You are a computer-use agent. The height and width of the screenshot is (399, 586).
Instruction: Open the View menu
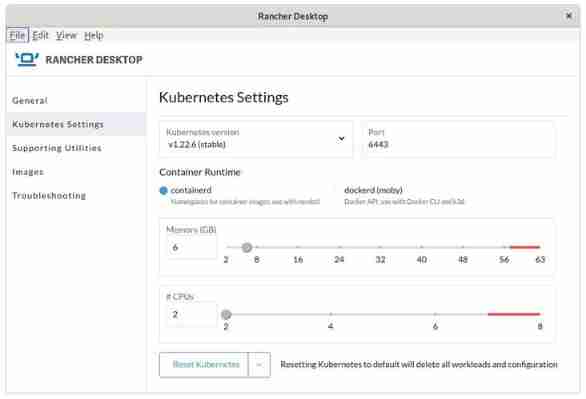[x=66, y=35]
